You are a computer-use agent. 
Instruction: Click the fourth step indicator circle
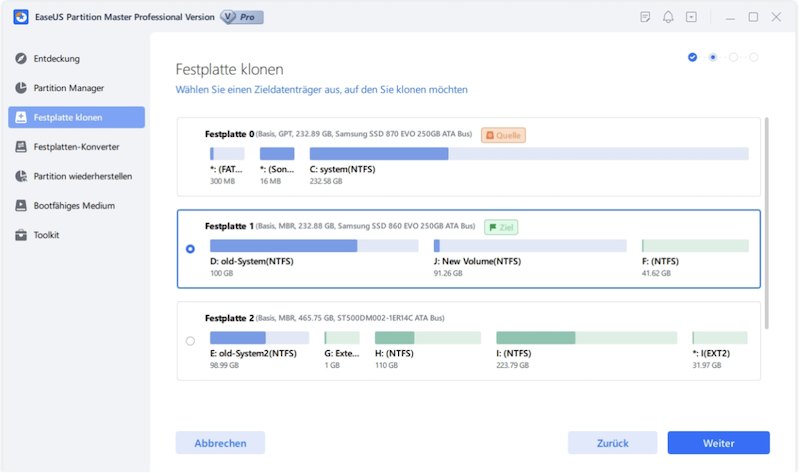(x=754, y=57)
